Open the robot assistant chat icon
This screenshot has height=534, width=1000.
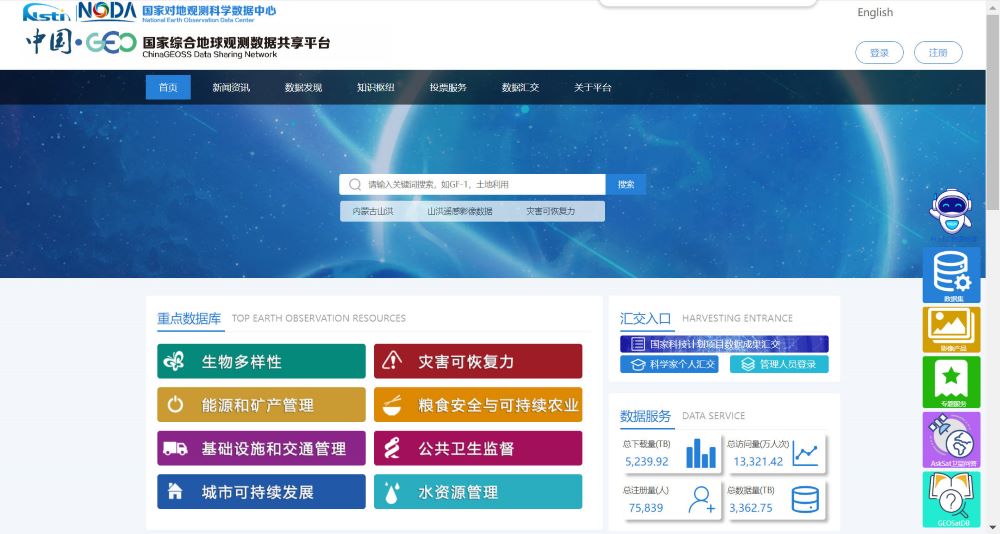coord(950,212)
